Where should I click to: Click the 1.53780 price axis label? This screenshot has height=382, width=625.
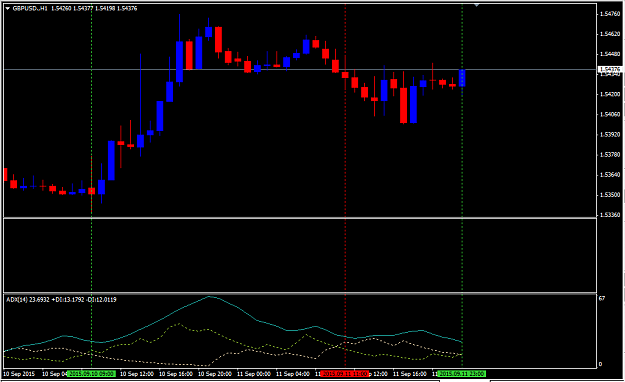(x=610, y=155)
